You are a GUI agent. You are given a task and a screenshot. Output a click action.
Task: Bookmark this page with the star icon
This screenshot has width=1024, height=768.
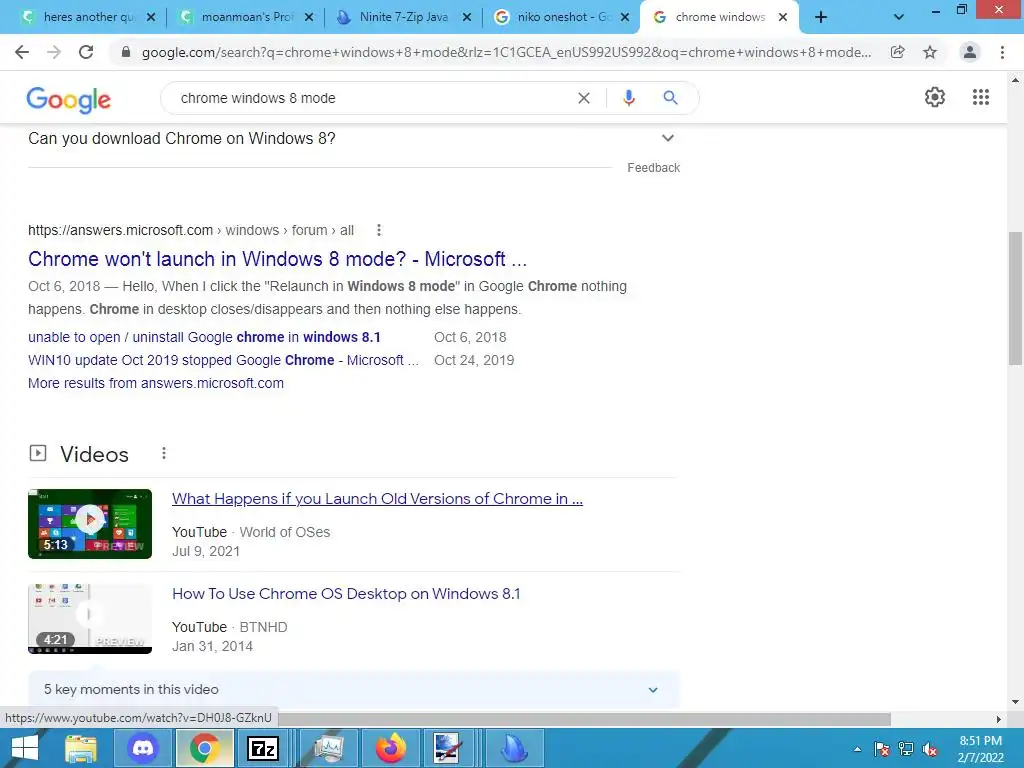930,52
